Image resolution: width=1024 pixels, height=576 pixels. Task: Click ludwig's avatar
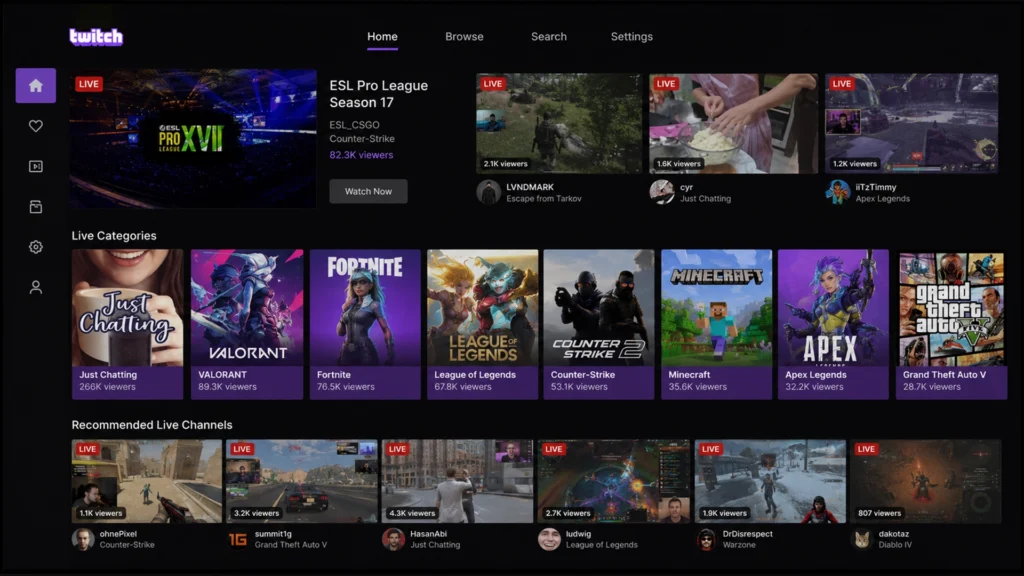pos(549,539)
